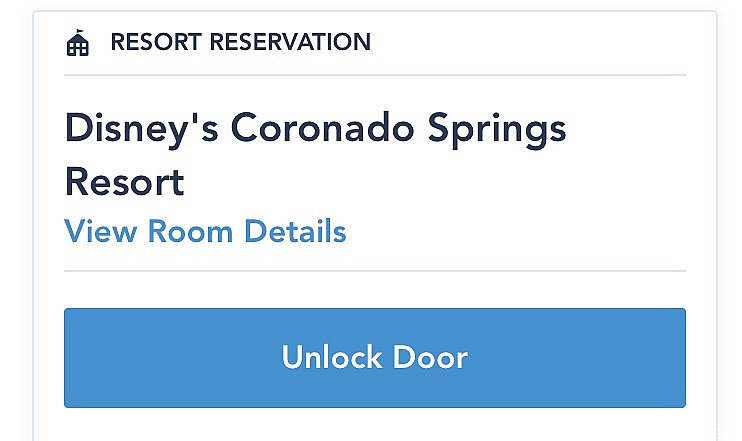This screenshot has height=441, width=742.
Task: Click the word Disney's in the heading
Action: point(142,129)
